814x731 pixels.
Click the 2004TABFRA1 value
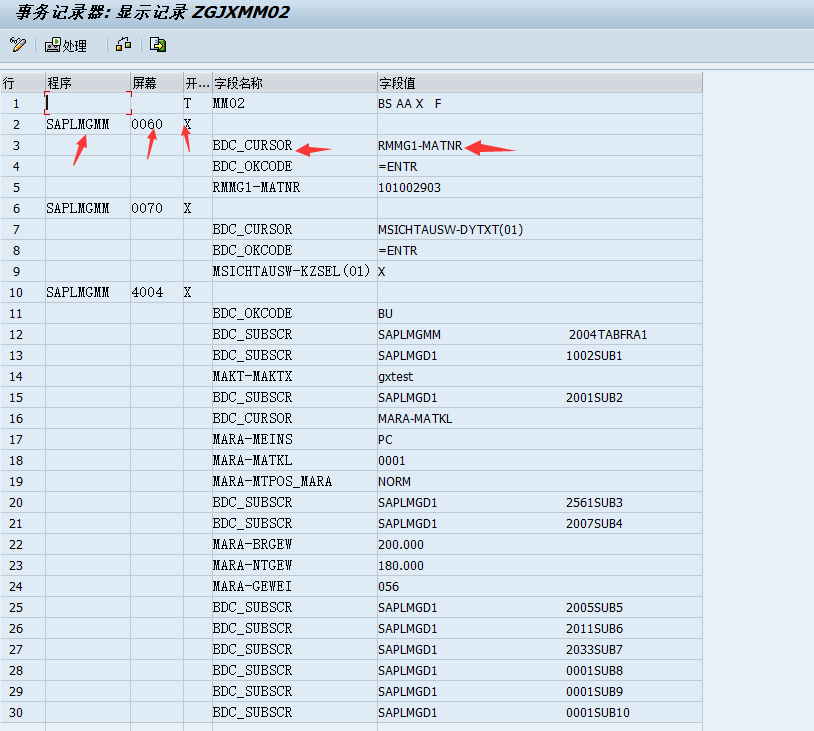pos(608,335)
